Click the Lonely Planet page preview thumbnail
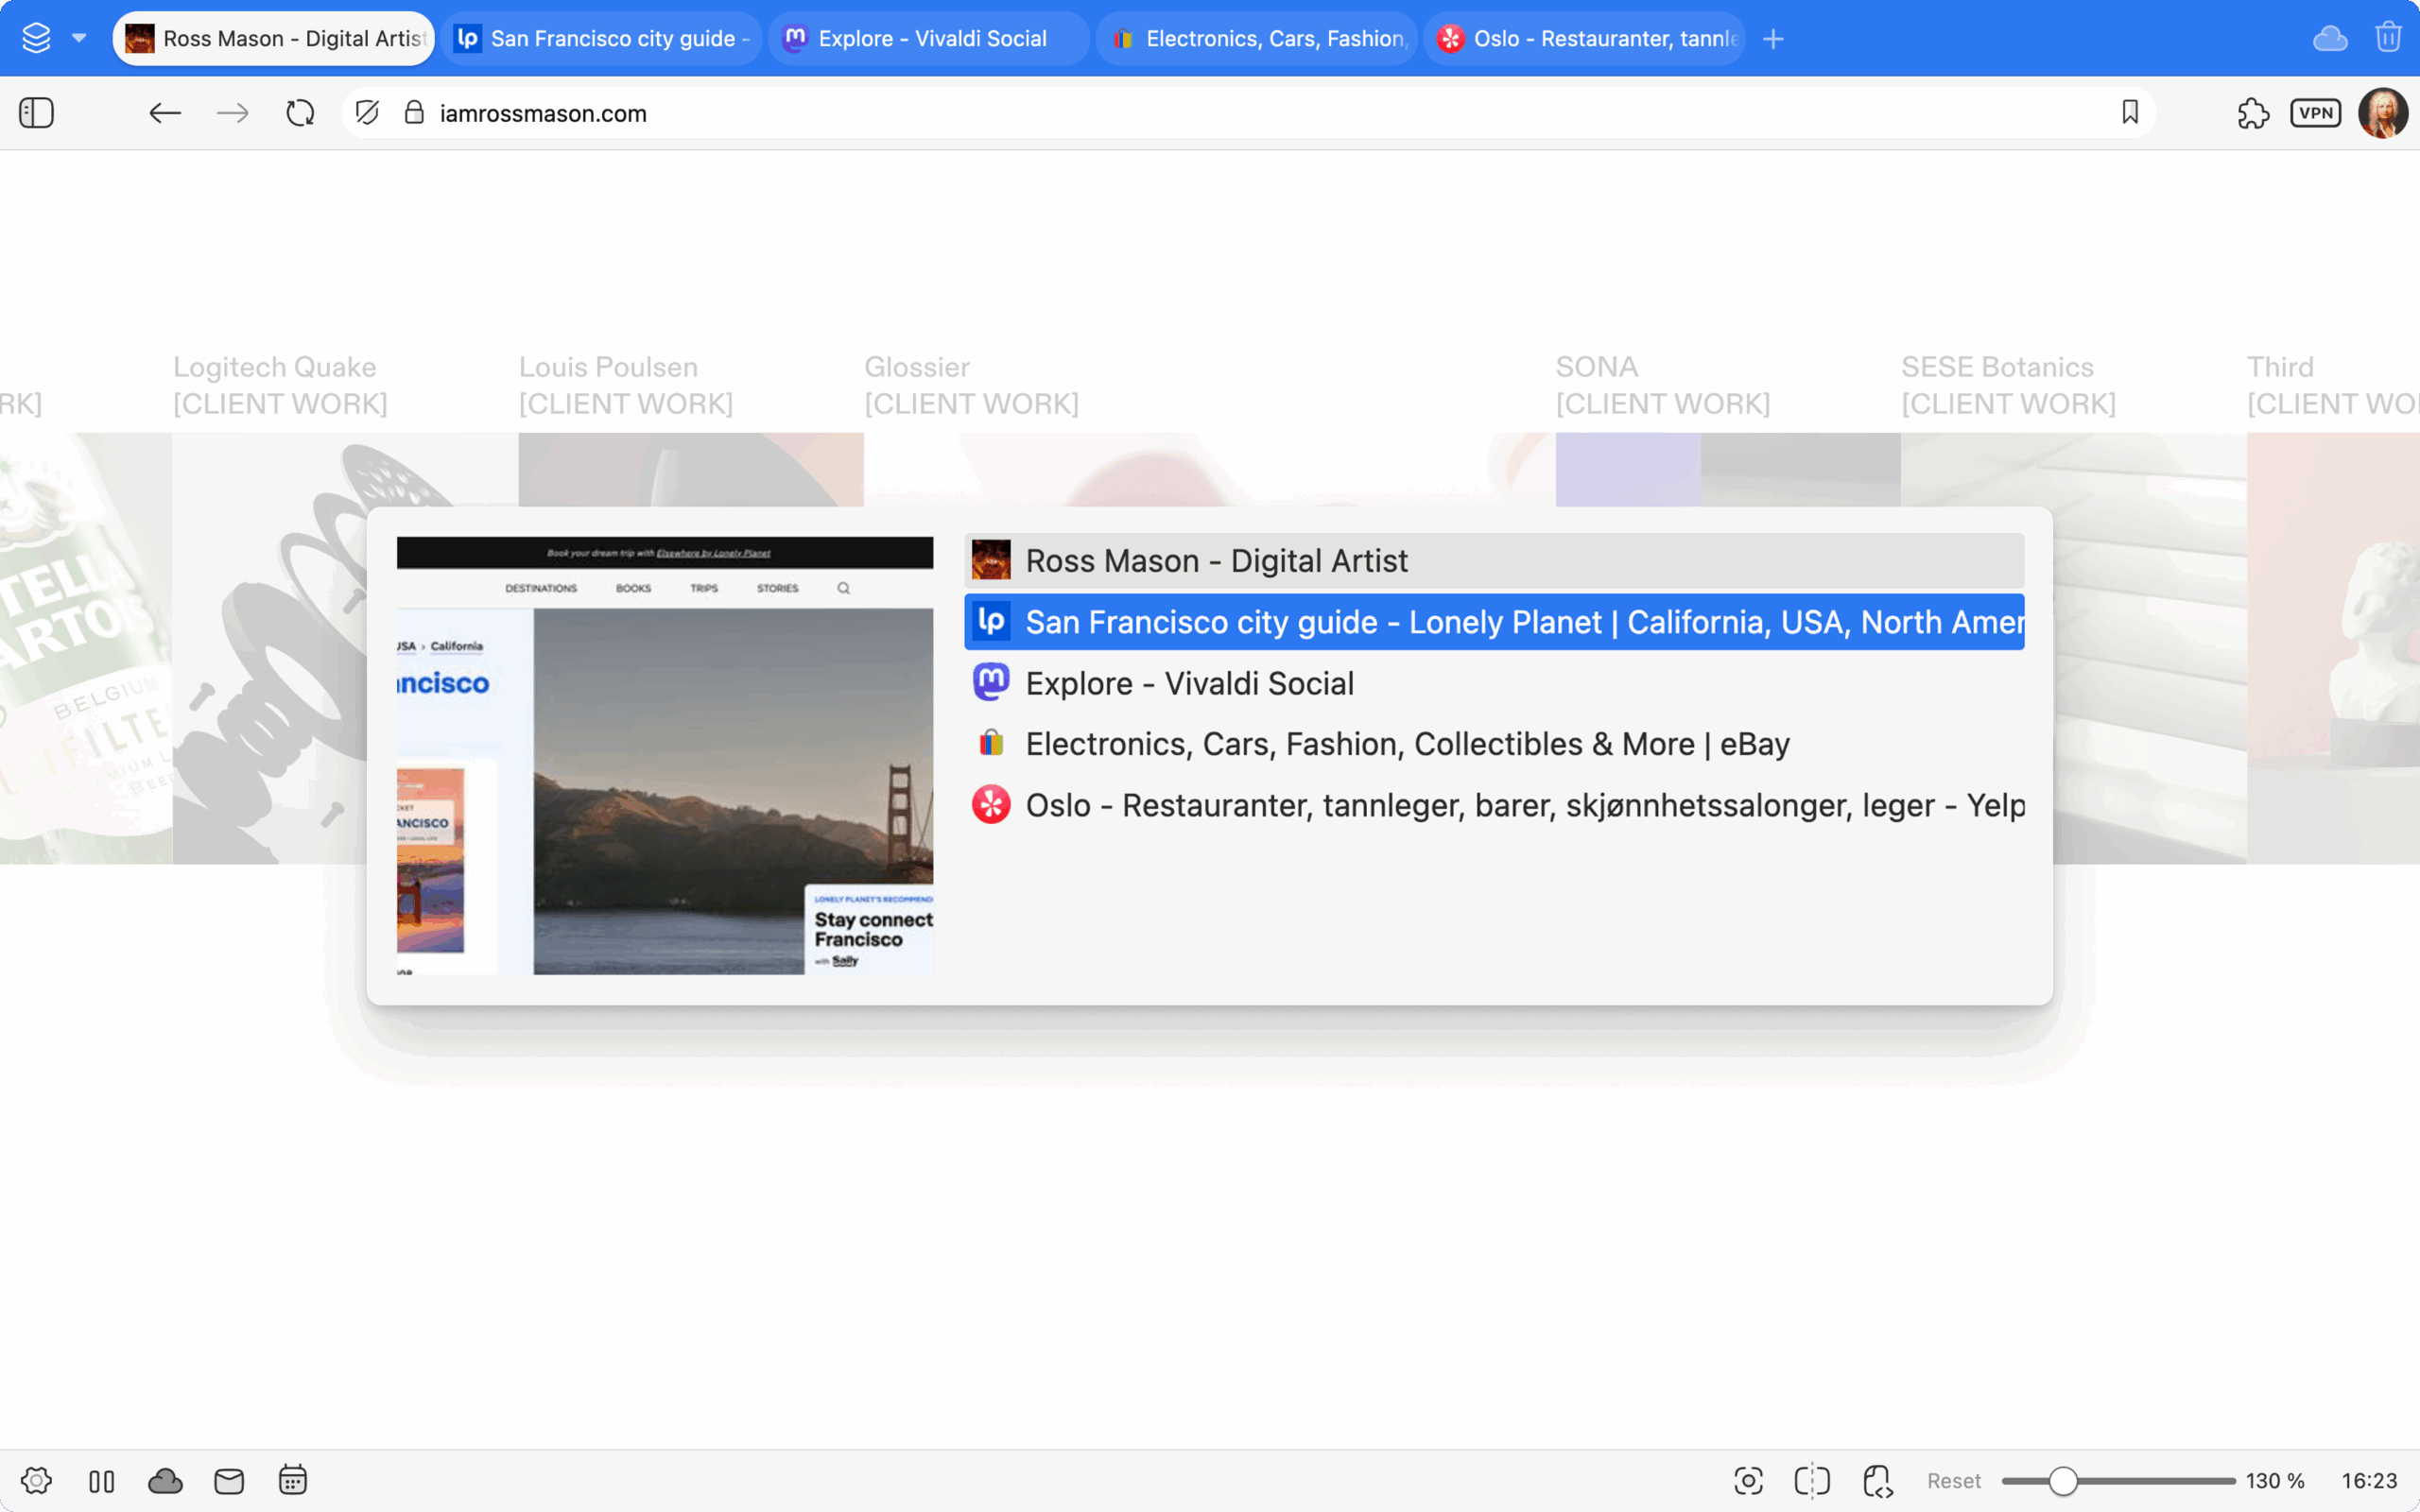 click(665, 756)
